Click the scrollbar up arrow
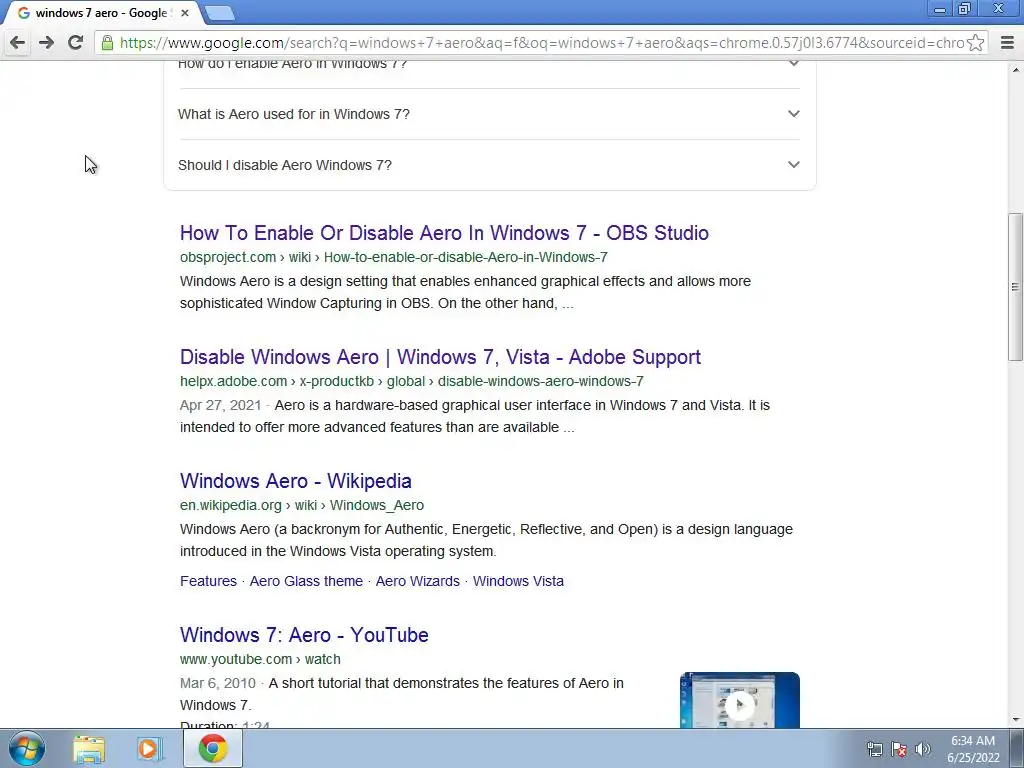 (x=1015, y=69)
